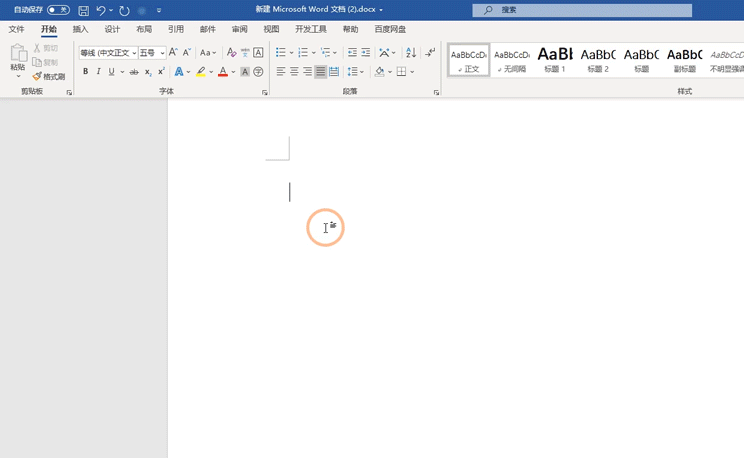Viewport: 744px width, 458px height.
Task: Click the Character Border icon
Action: 258,52
